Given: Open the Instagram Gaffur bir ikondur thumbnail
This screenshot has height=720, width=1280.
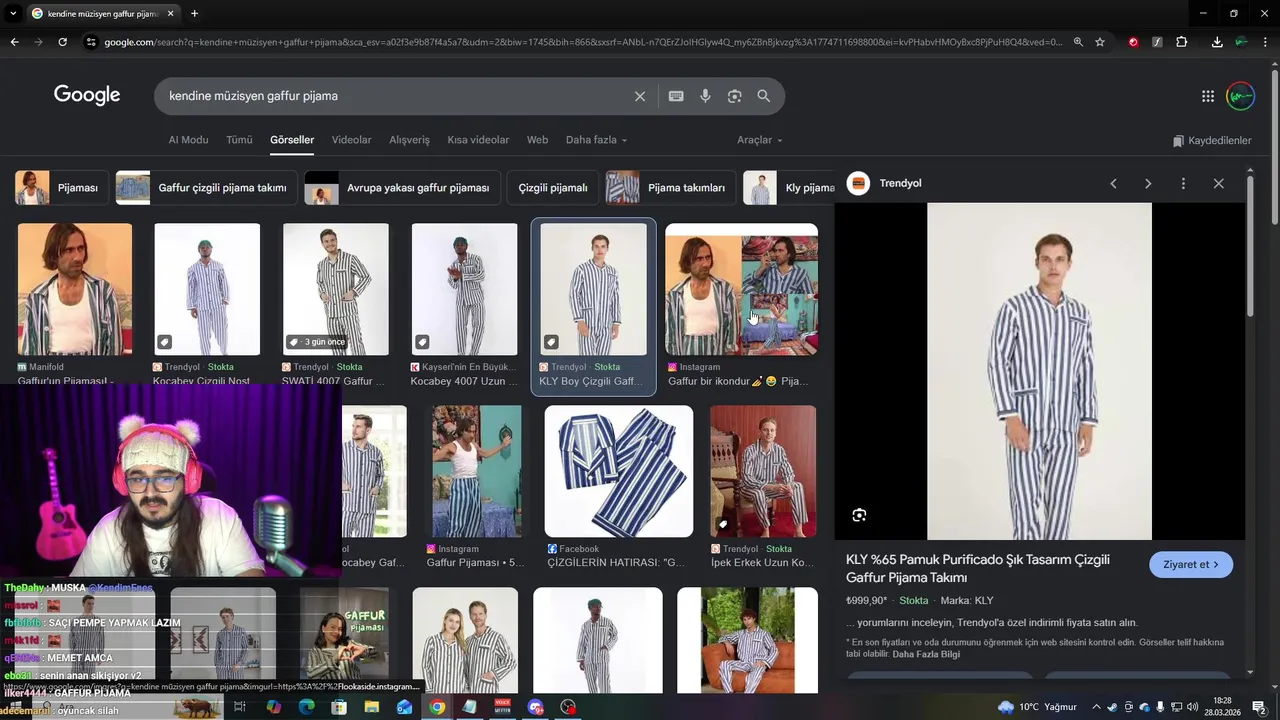Looking at the screenshot, I should coord(742,290).
